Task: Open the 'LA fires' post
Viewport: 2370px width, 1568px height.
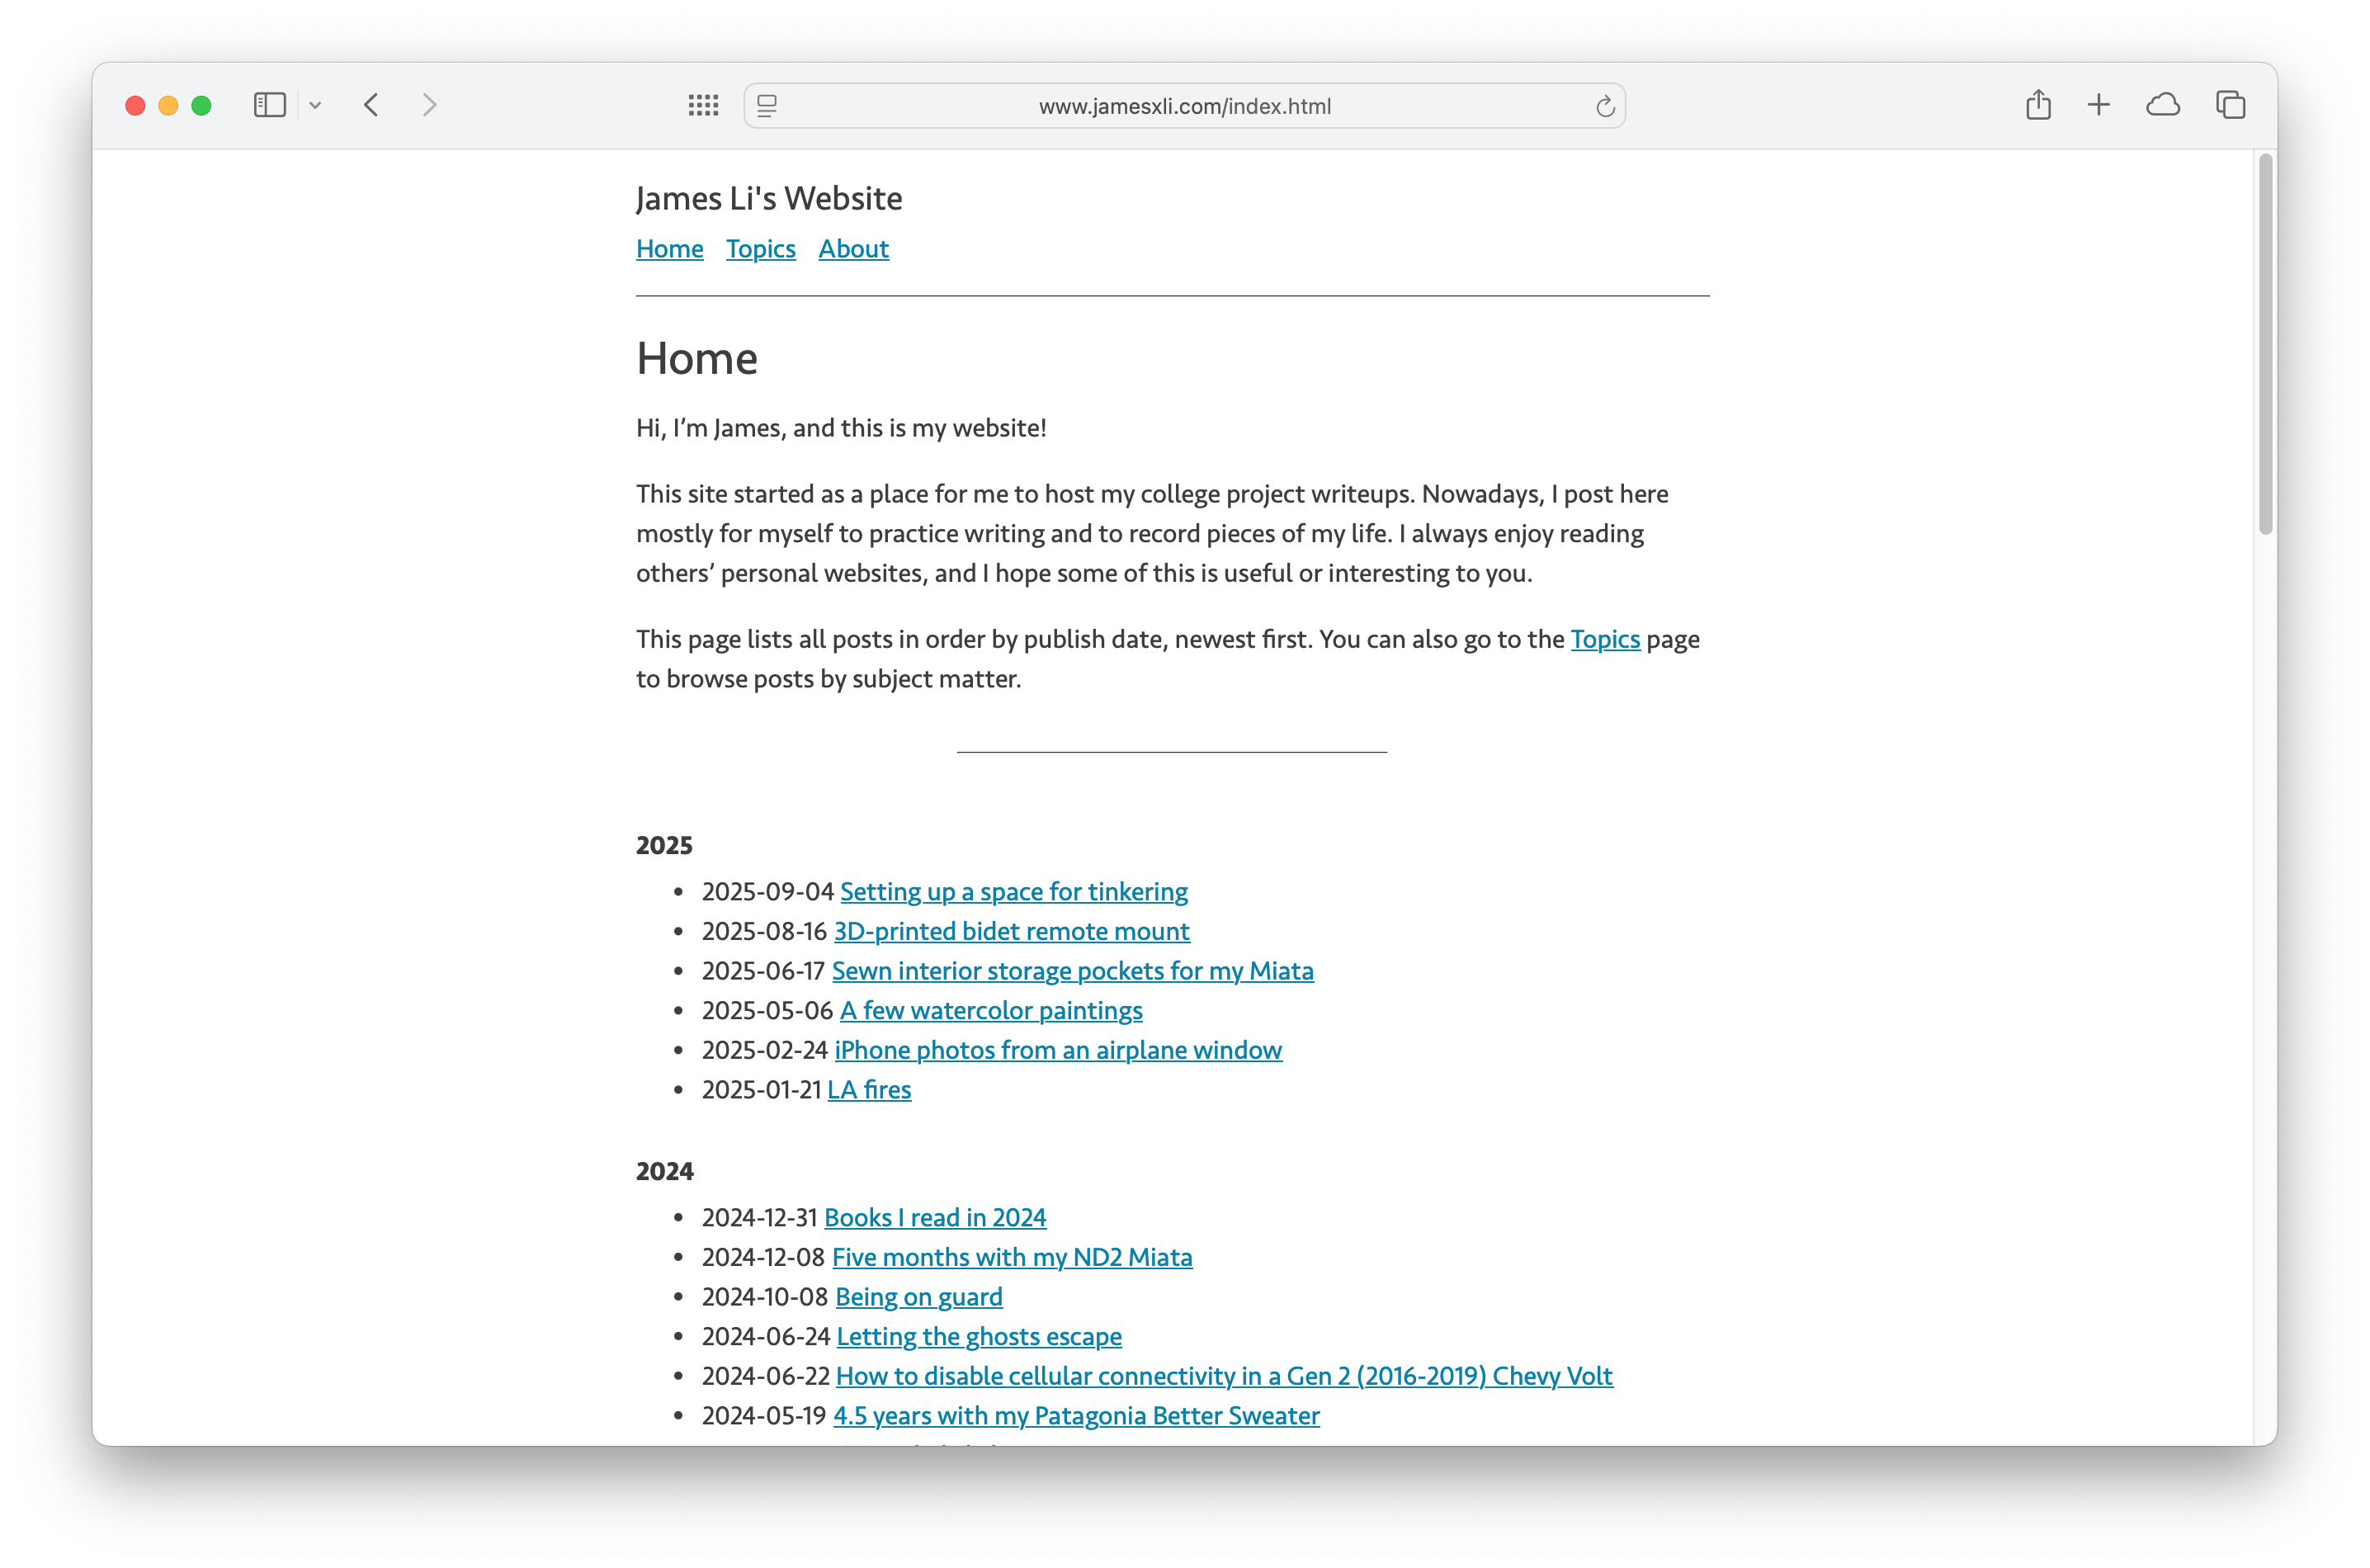Action: point(869,1089)
